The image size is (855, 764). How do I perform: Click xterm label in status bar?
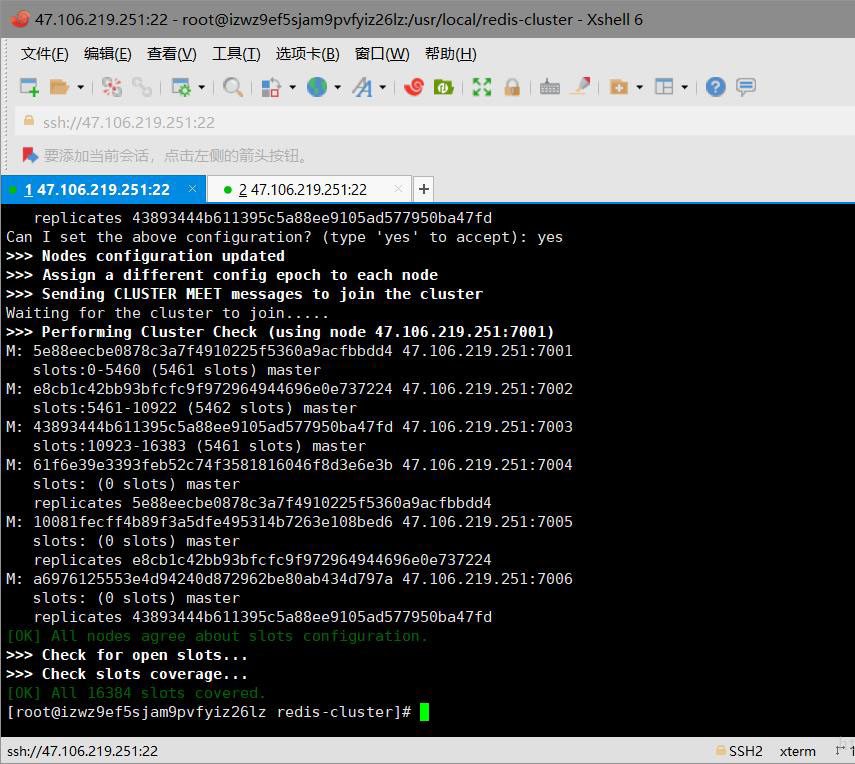[797, 751]
